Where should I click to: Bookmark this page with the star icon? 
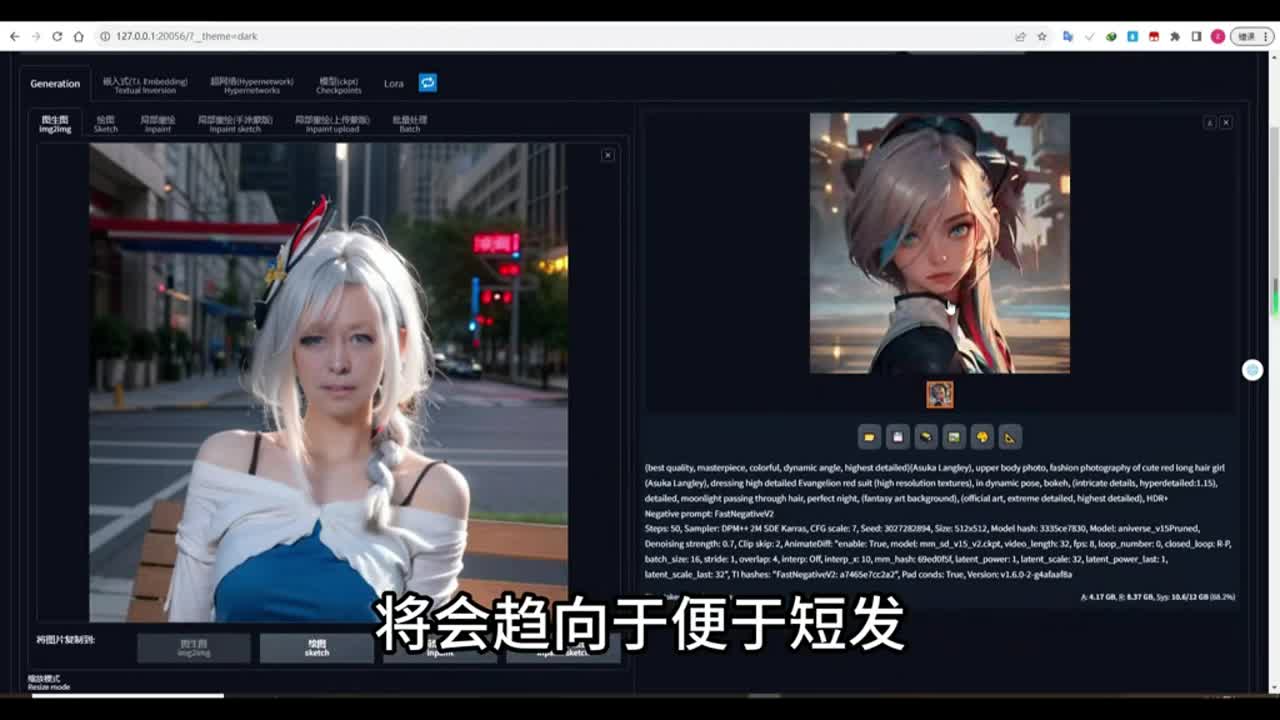coord(1042,36)
